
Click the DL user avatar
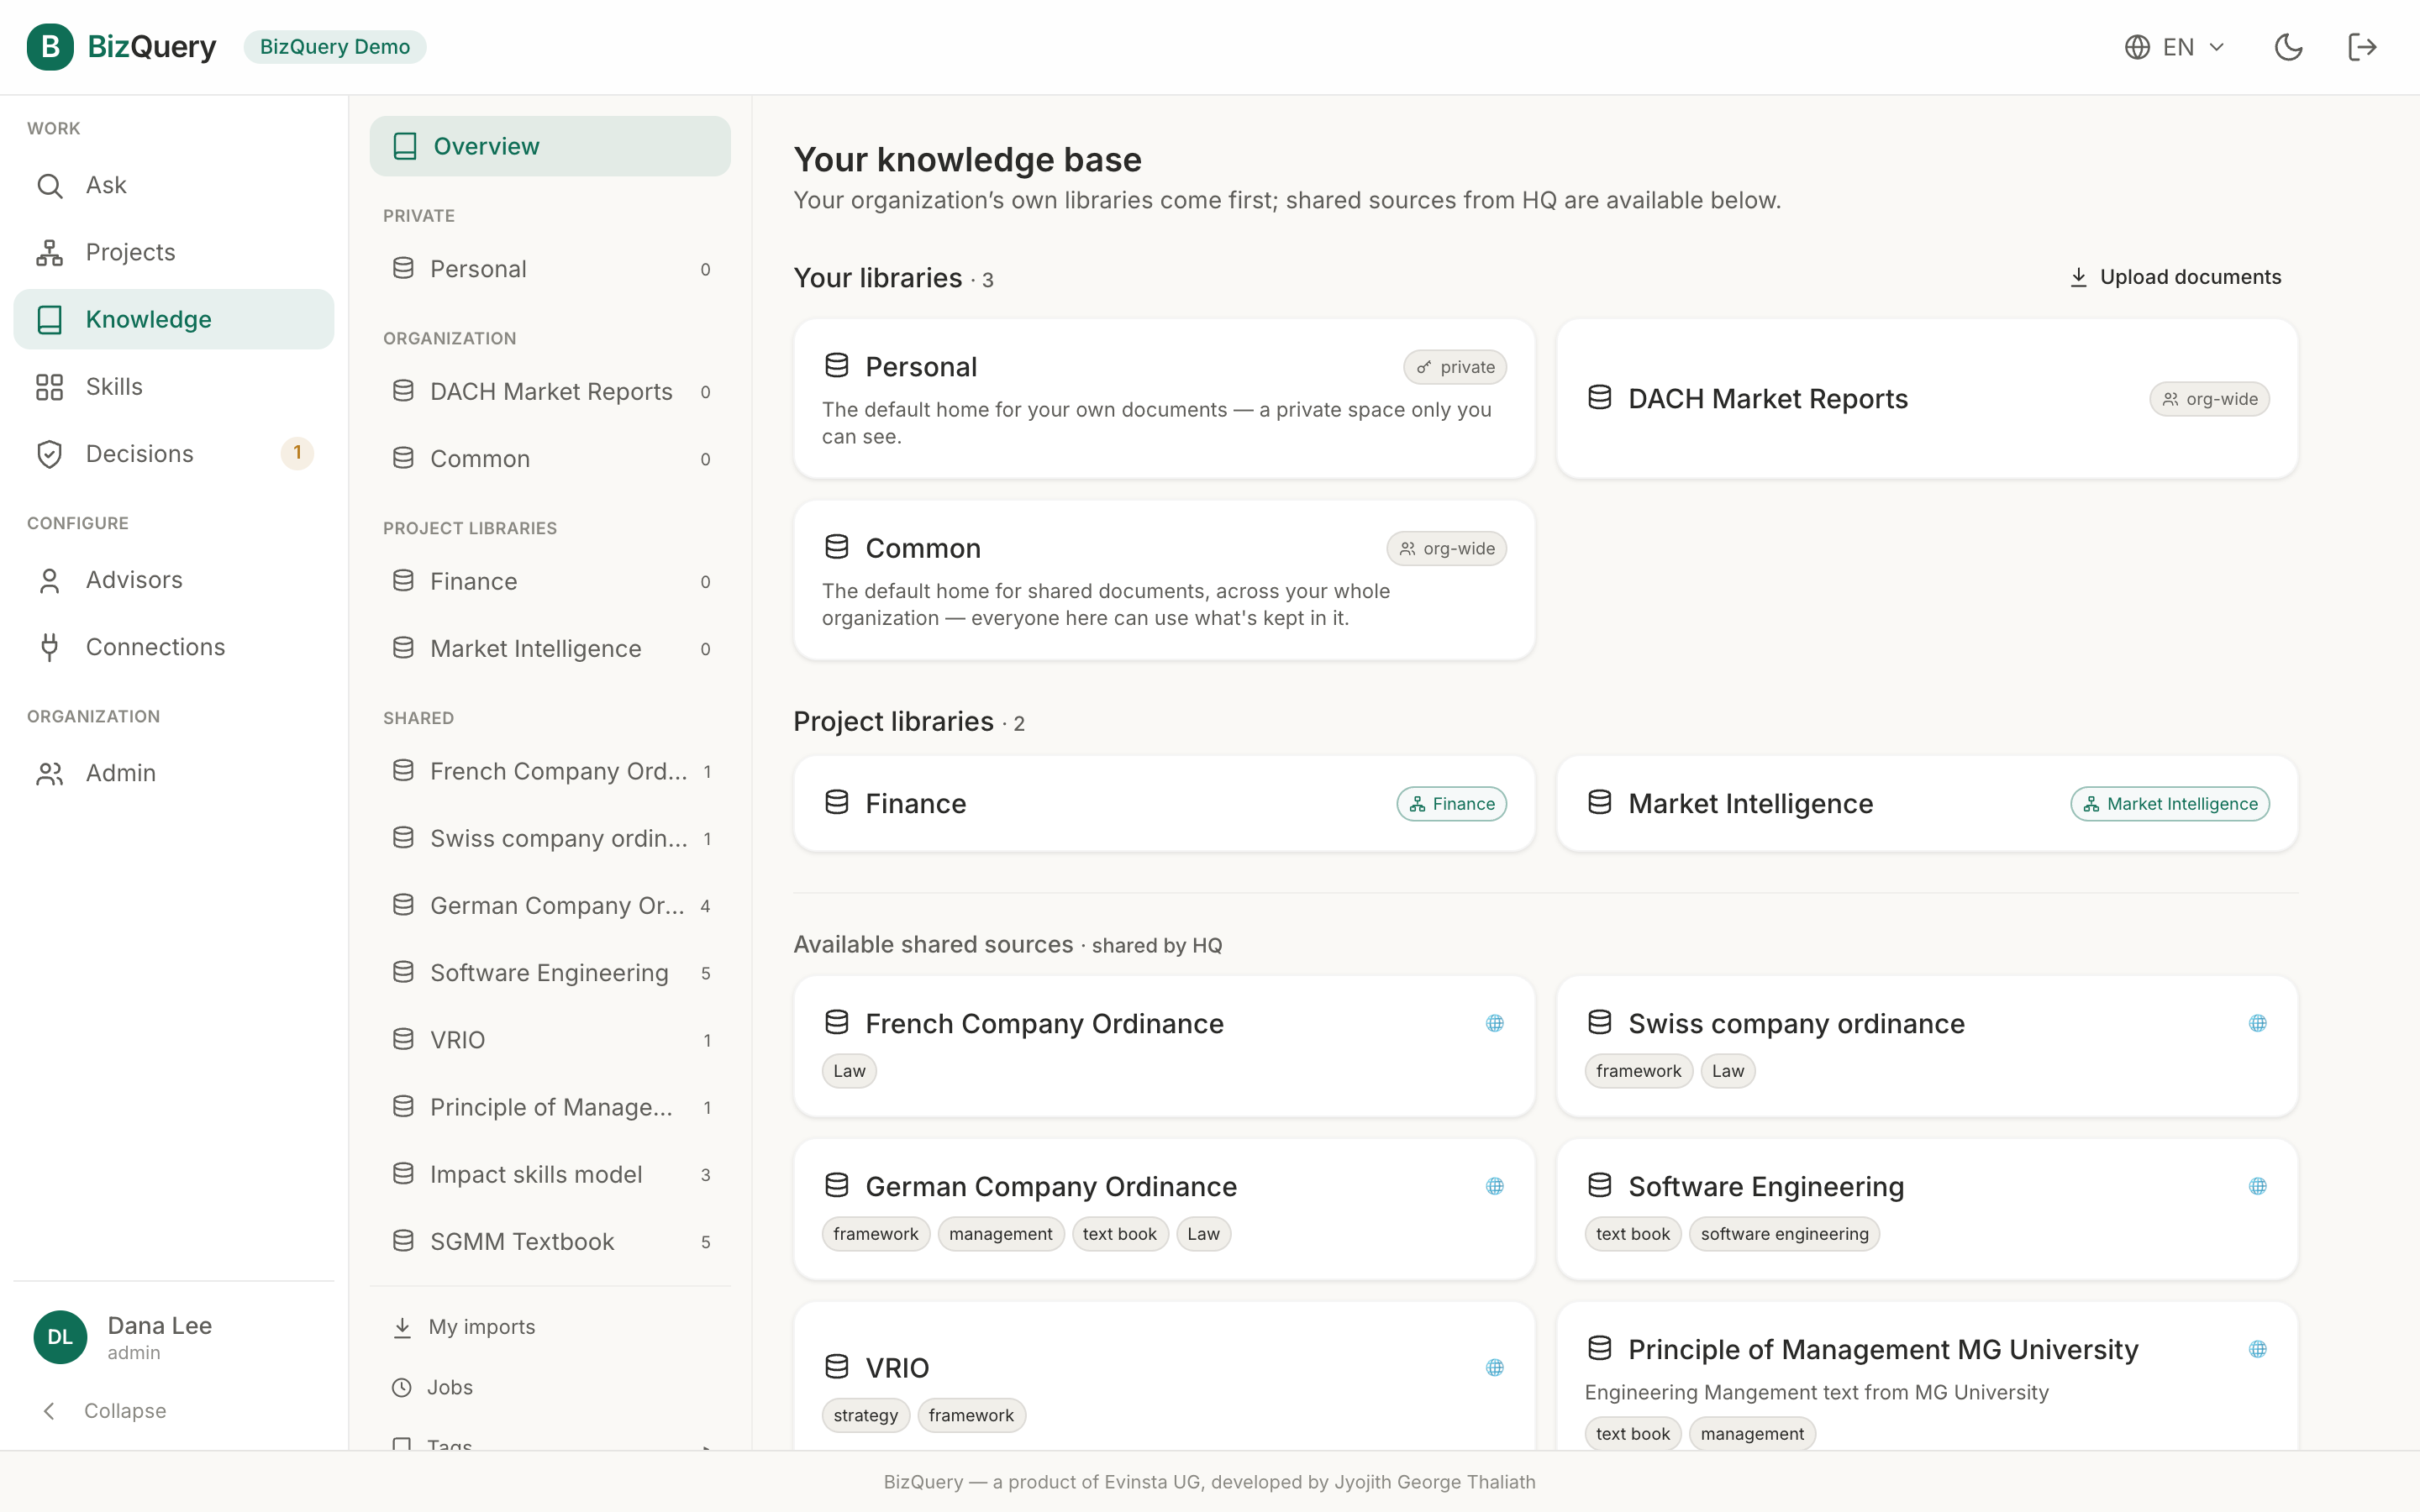tap(60, 1337)
